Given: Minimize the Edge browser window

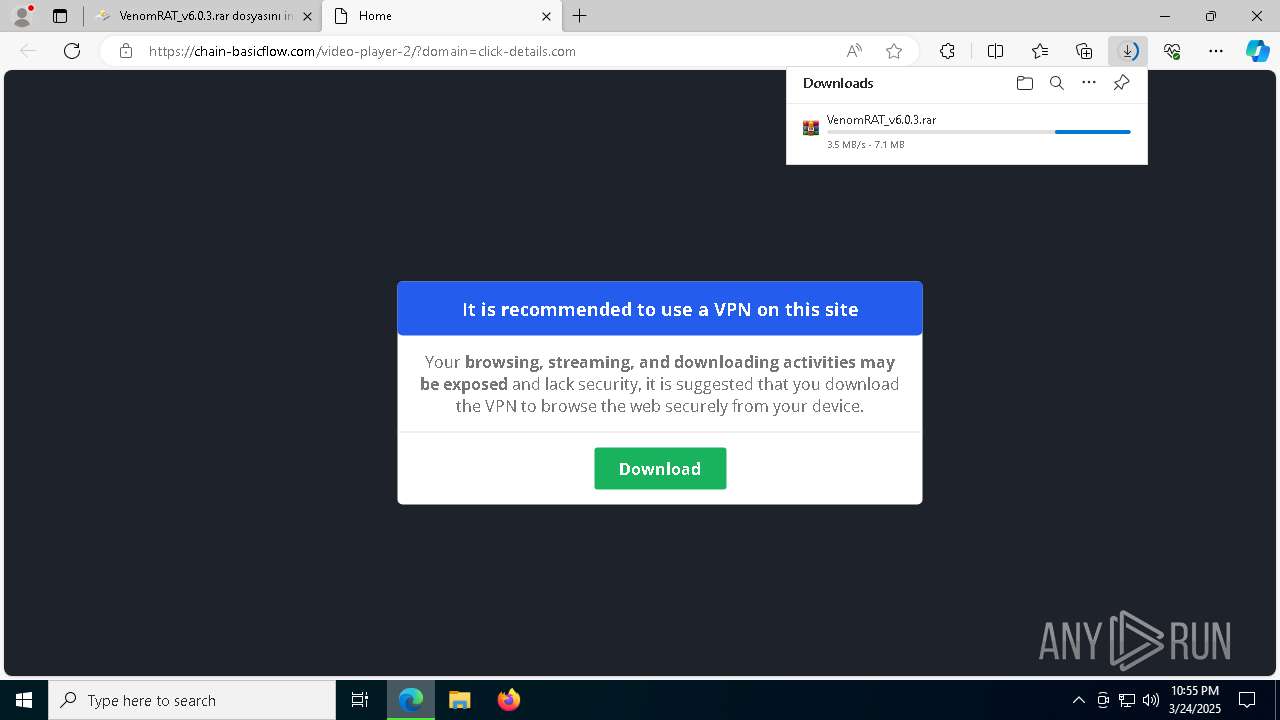Looking at the screenshot, I should [1165, 16].
